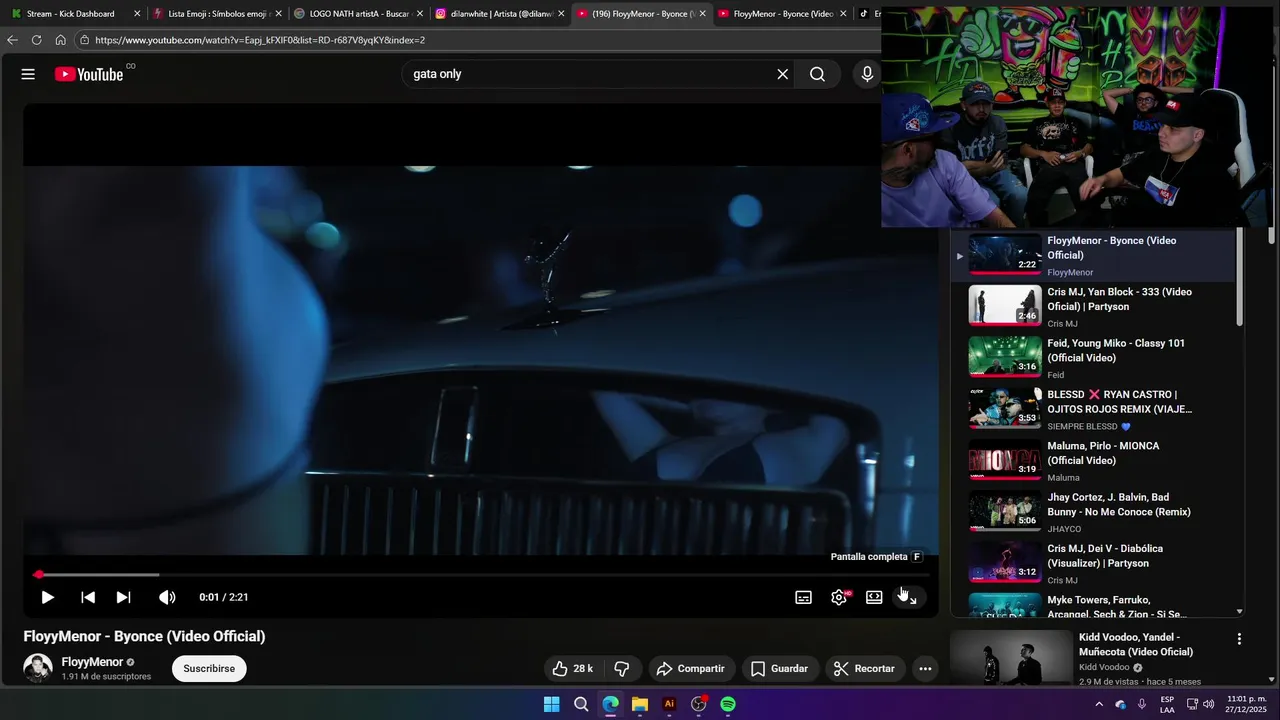Open the Windows Start menu
1280x720 pixels.
(551, 704)
